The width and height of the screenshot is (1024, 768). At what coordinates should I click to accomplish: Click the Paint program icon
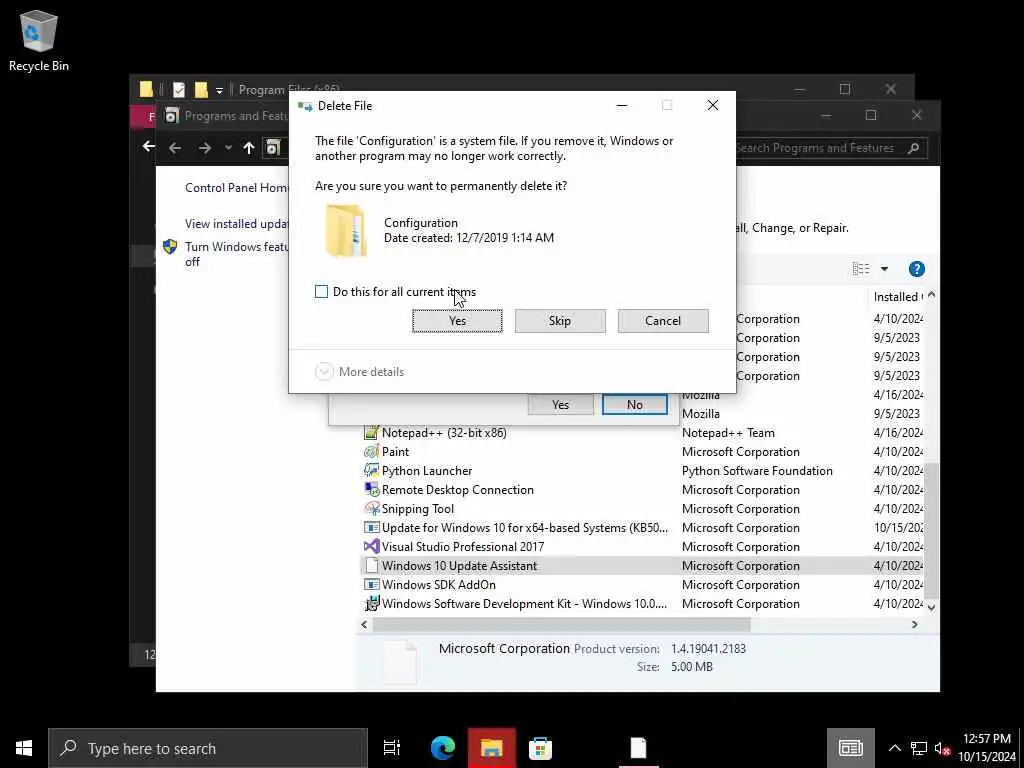(372, 451)
